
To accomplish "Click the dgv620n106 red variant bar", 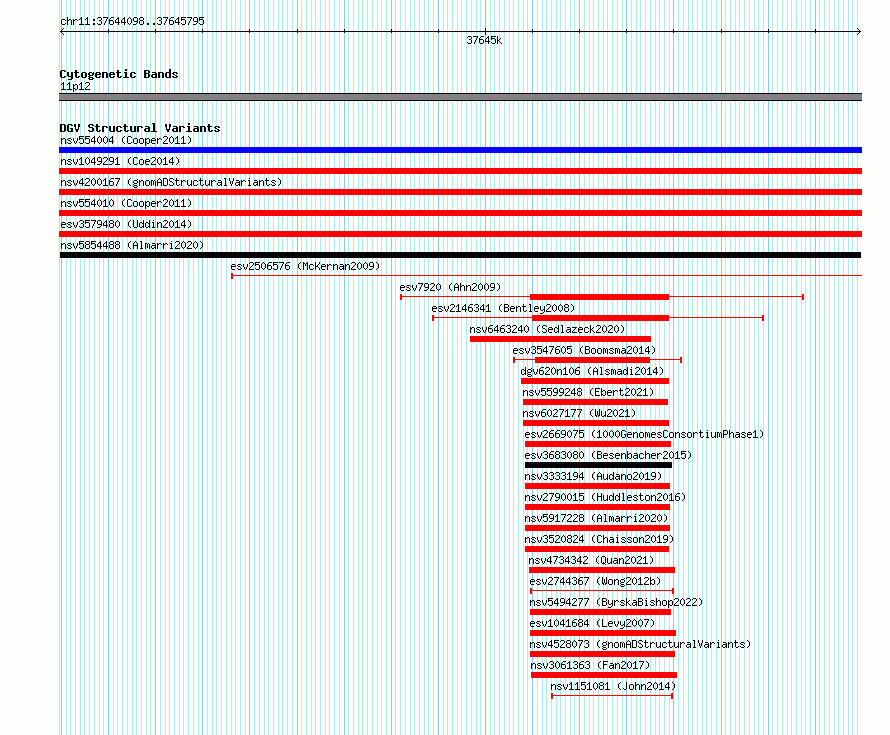I will (595, 381).
